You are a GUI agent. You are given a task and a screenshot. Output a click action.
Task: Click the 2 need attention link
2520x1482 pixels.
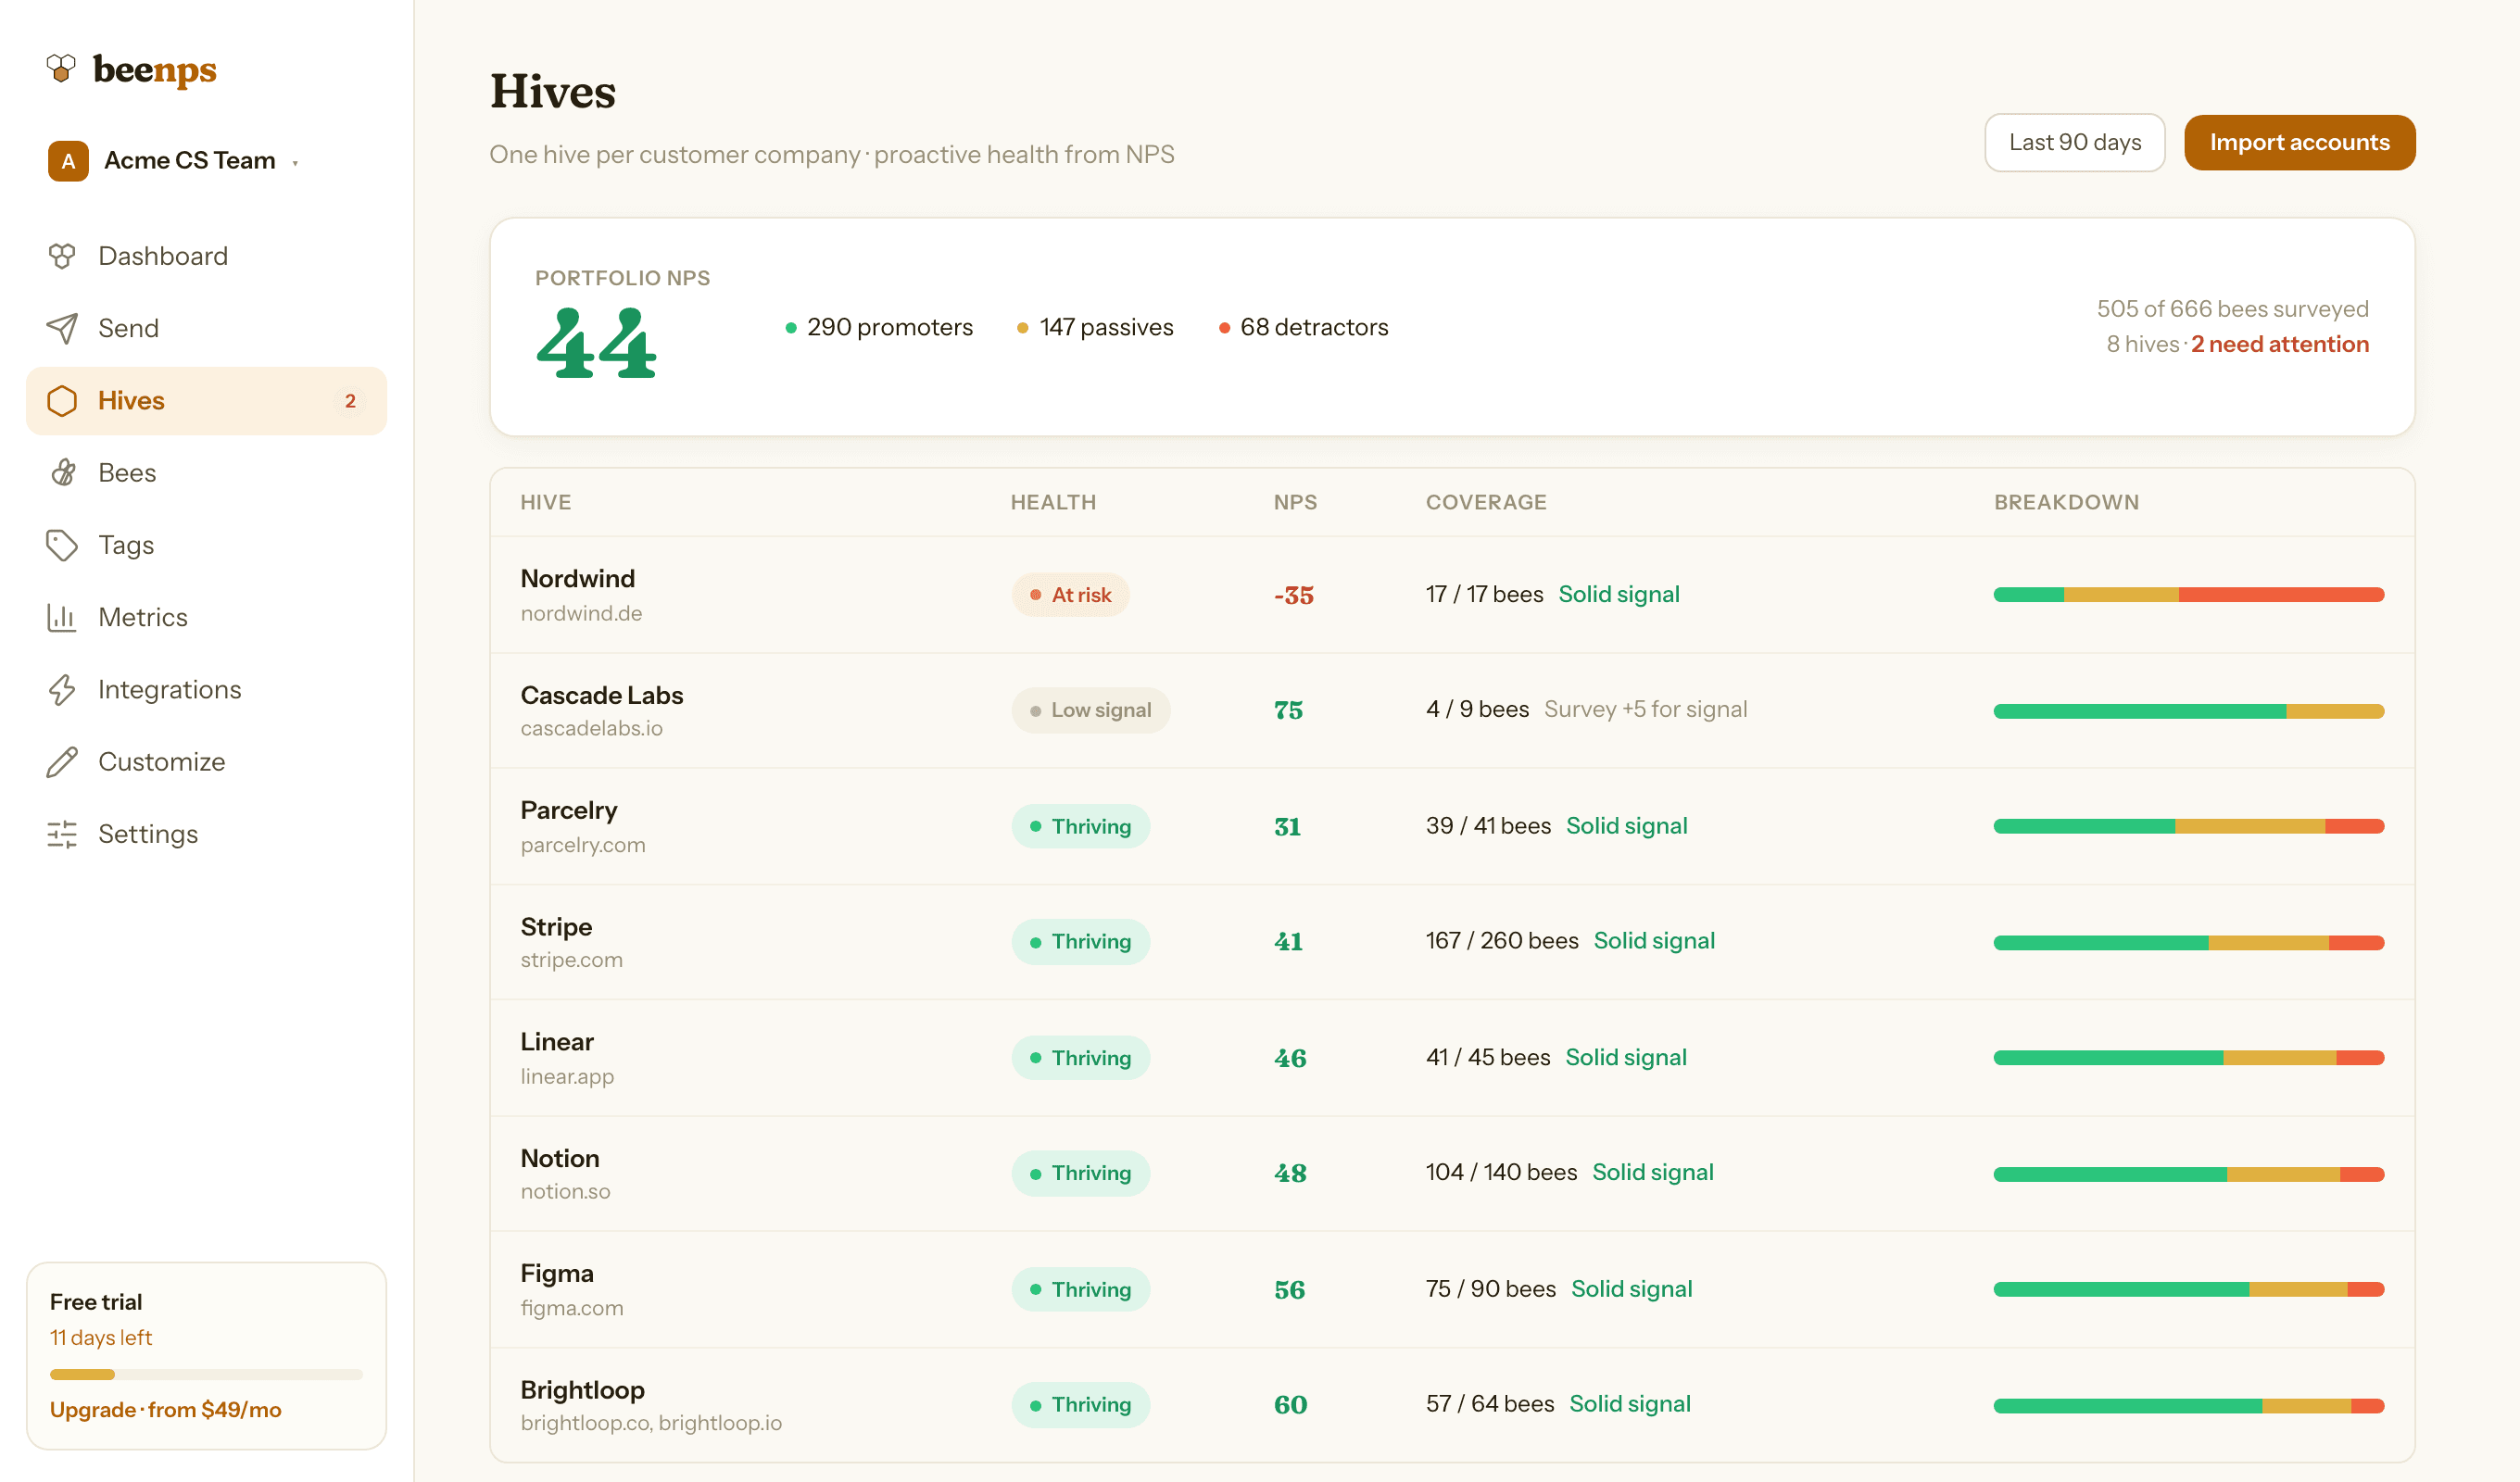point(2280,344)
